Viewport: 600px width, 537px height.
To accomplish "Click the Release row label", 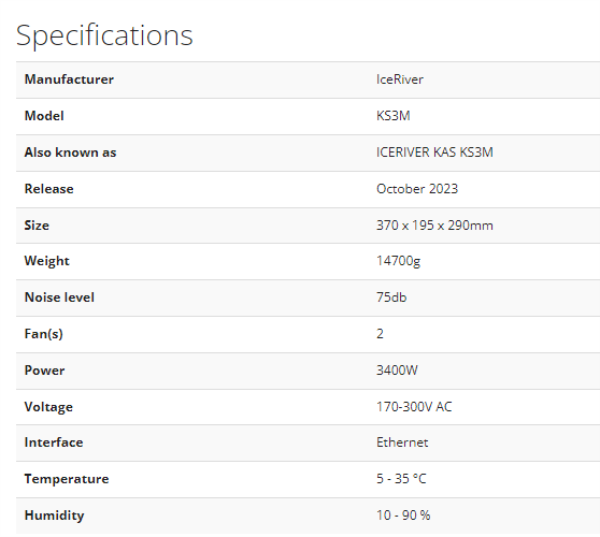I will (x=49, y=189).
